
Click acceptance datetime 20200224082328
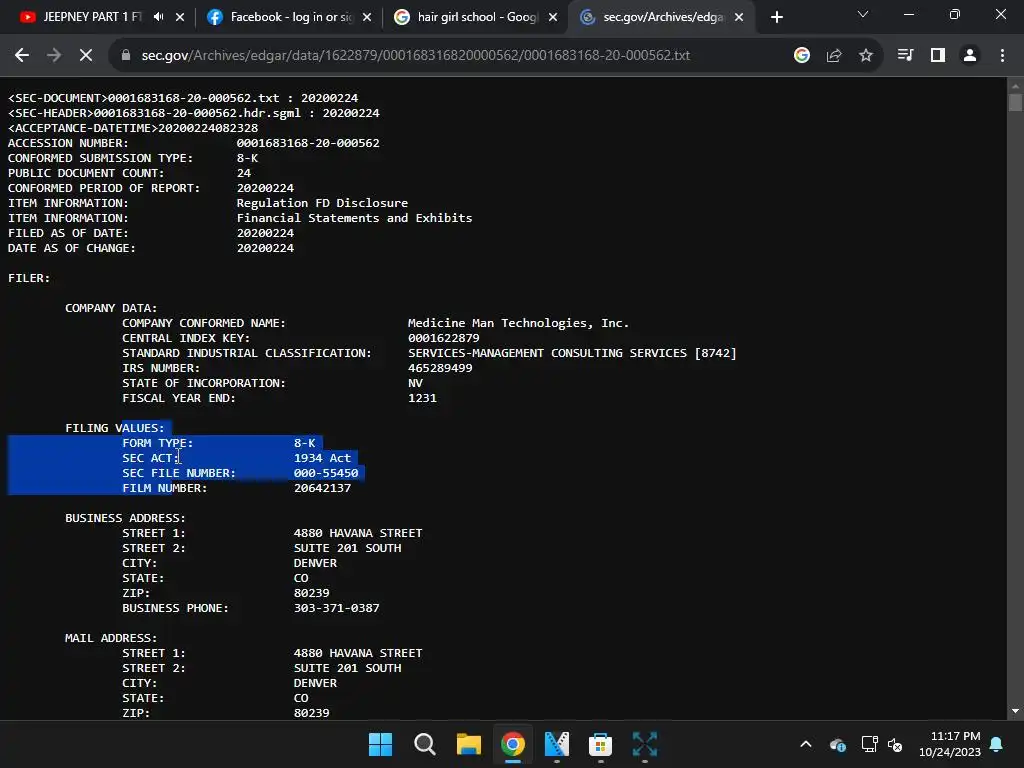(208, 128)
